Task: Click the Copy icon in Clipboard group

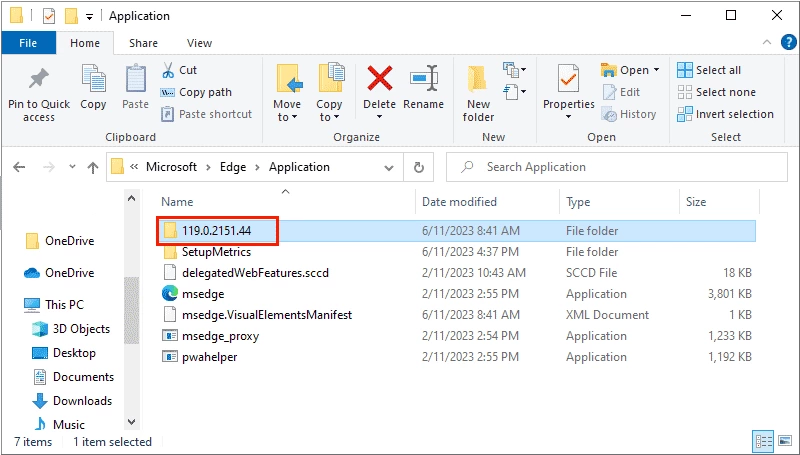Action: [93, 80]
